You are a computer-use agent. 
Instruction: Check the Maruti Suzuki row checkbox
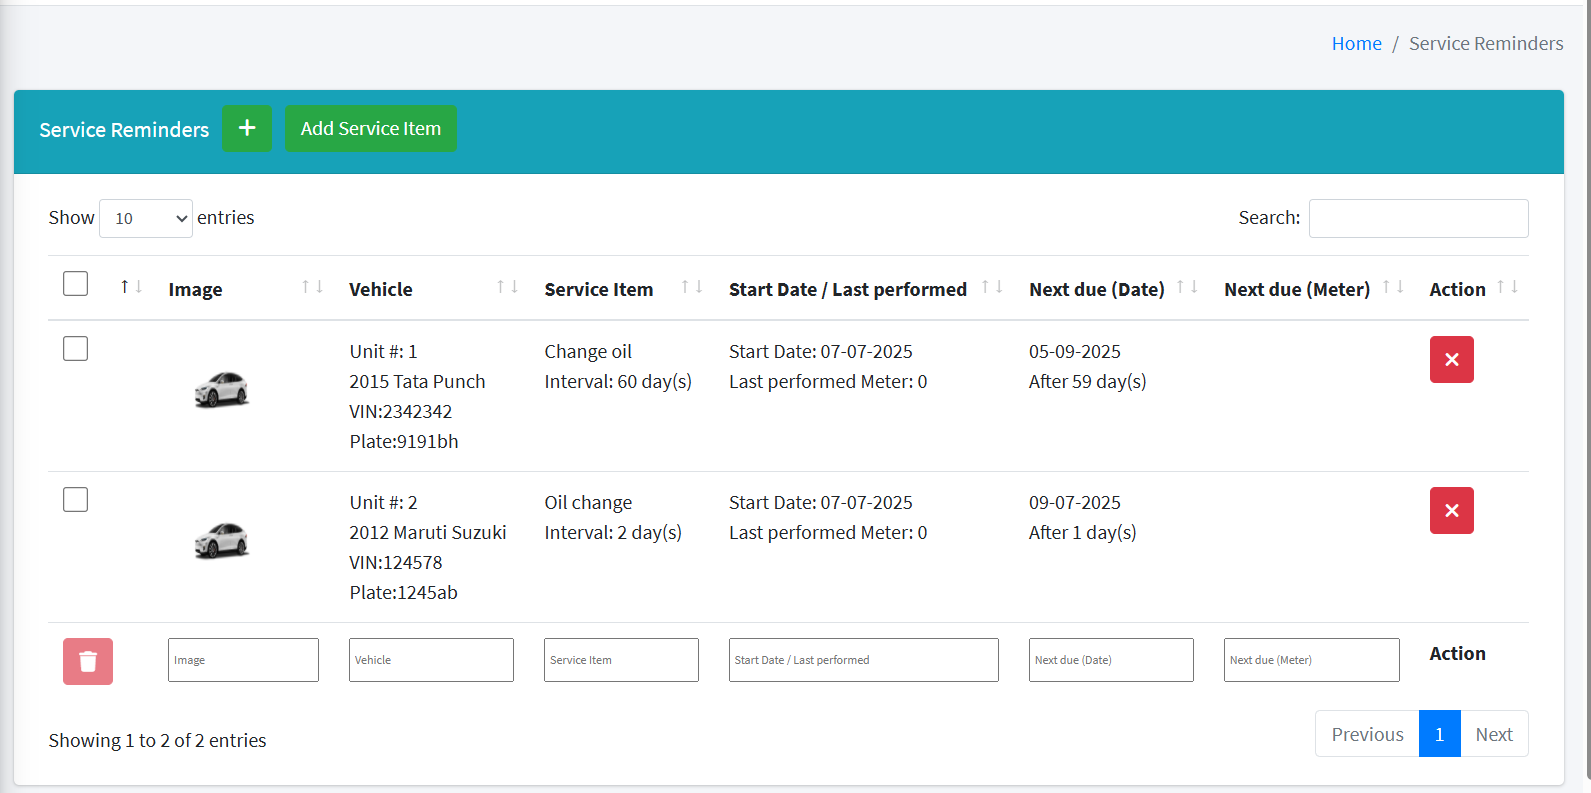[x=75, y=500]
